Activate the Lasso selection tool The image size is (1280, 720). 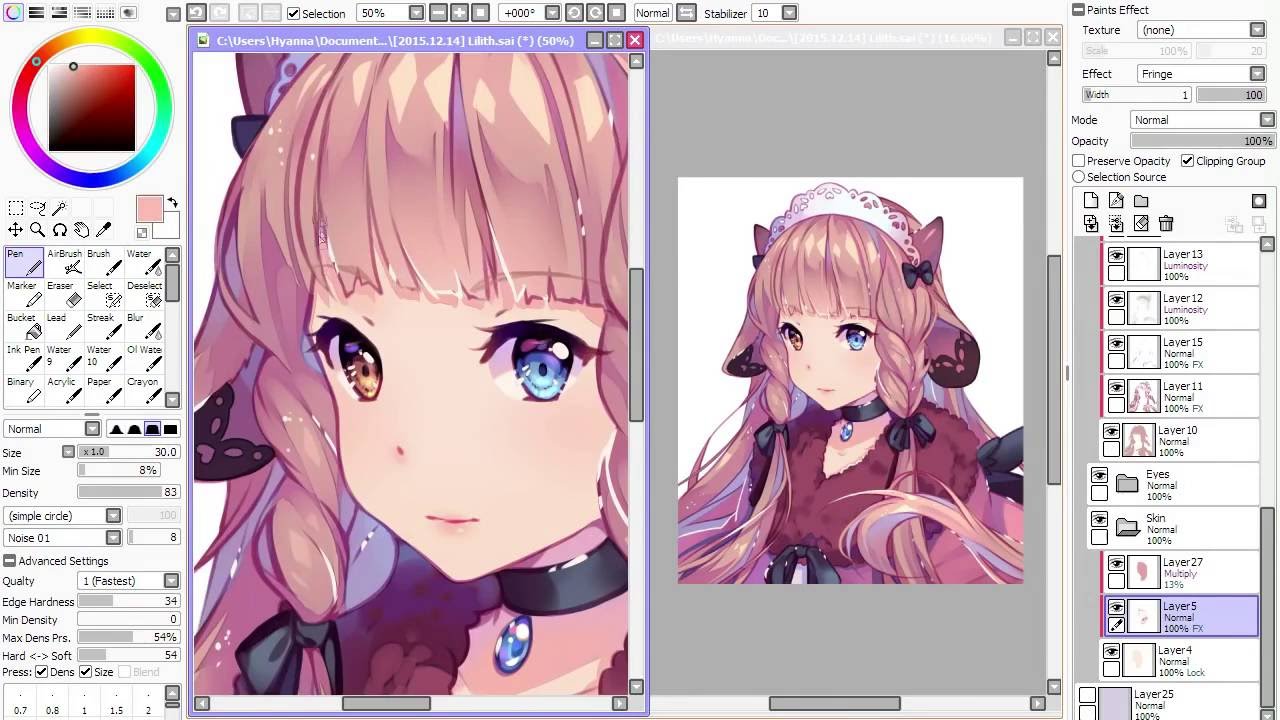click(38, 208)
